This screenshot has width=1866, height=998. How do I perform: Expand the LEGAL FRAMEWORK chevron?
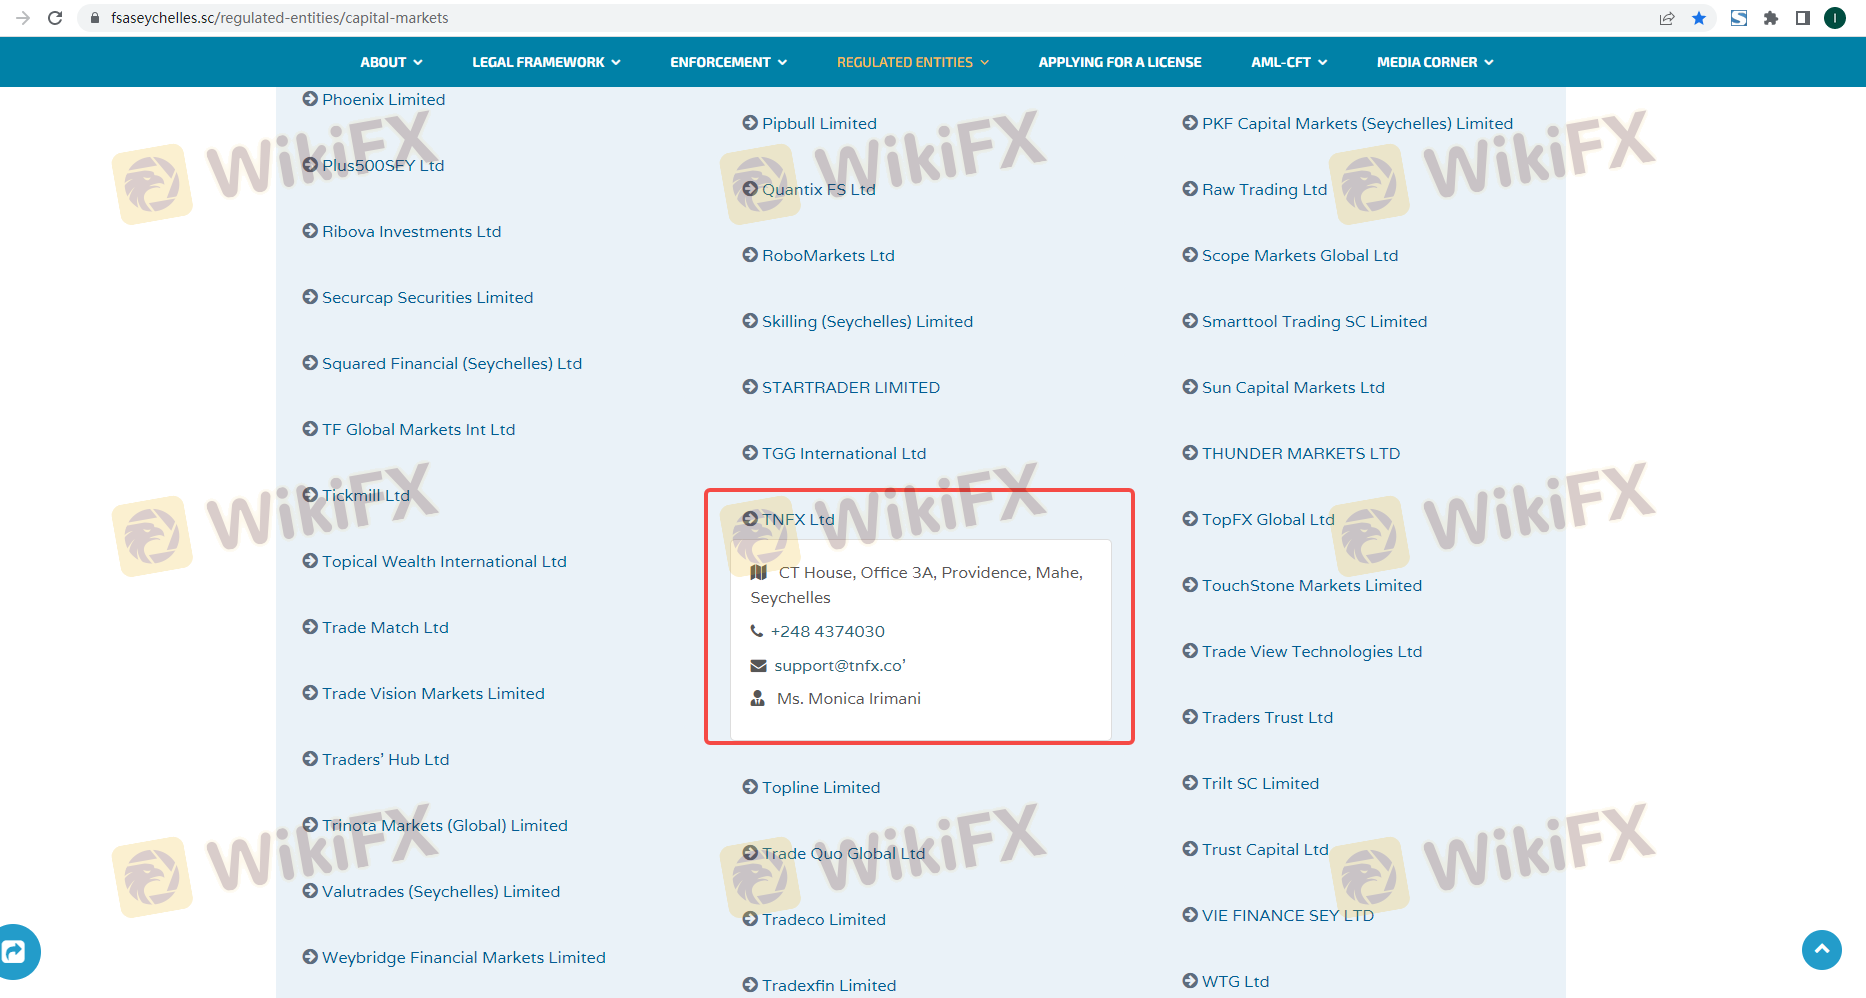pyautogui.click(x=616, y=62)
